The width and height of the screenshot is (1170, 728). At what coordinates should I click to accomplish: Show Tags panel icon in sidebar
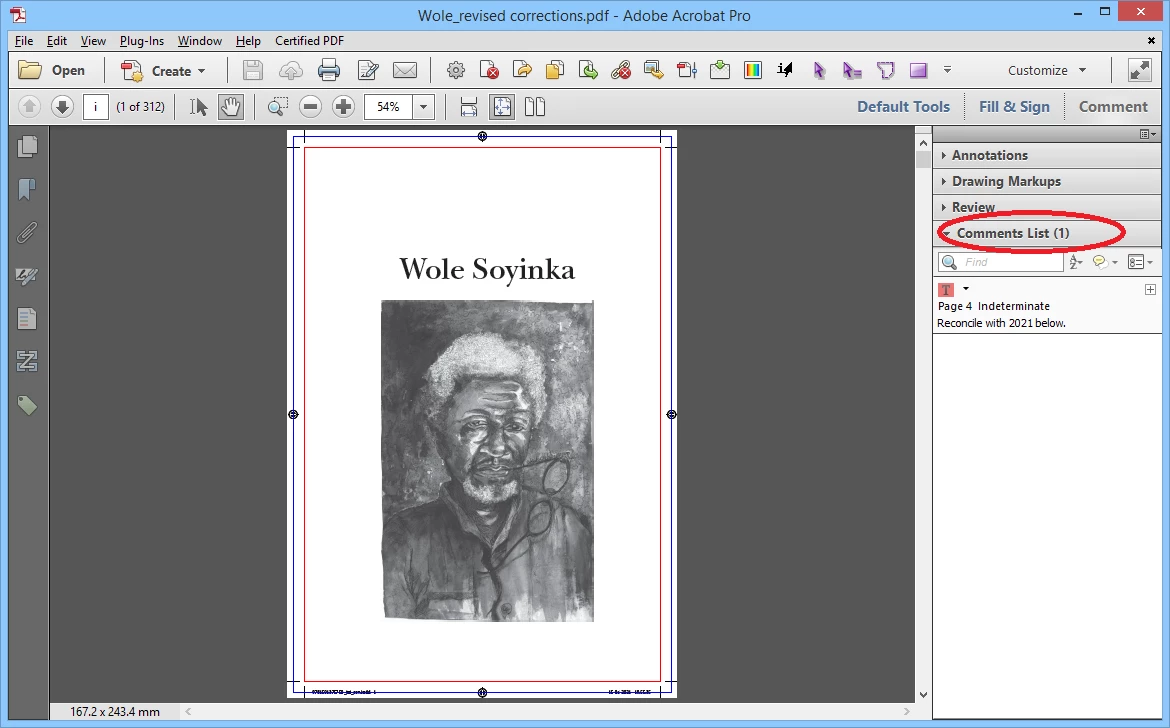[27, 405]
